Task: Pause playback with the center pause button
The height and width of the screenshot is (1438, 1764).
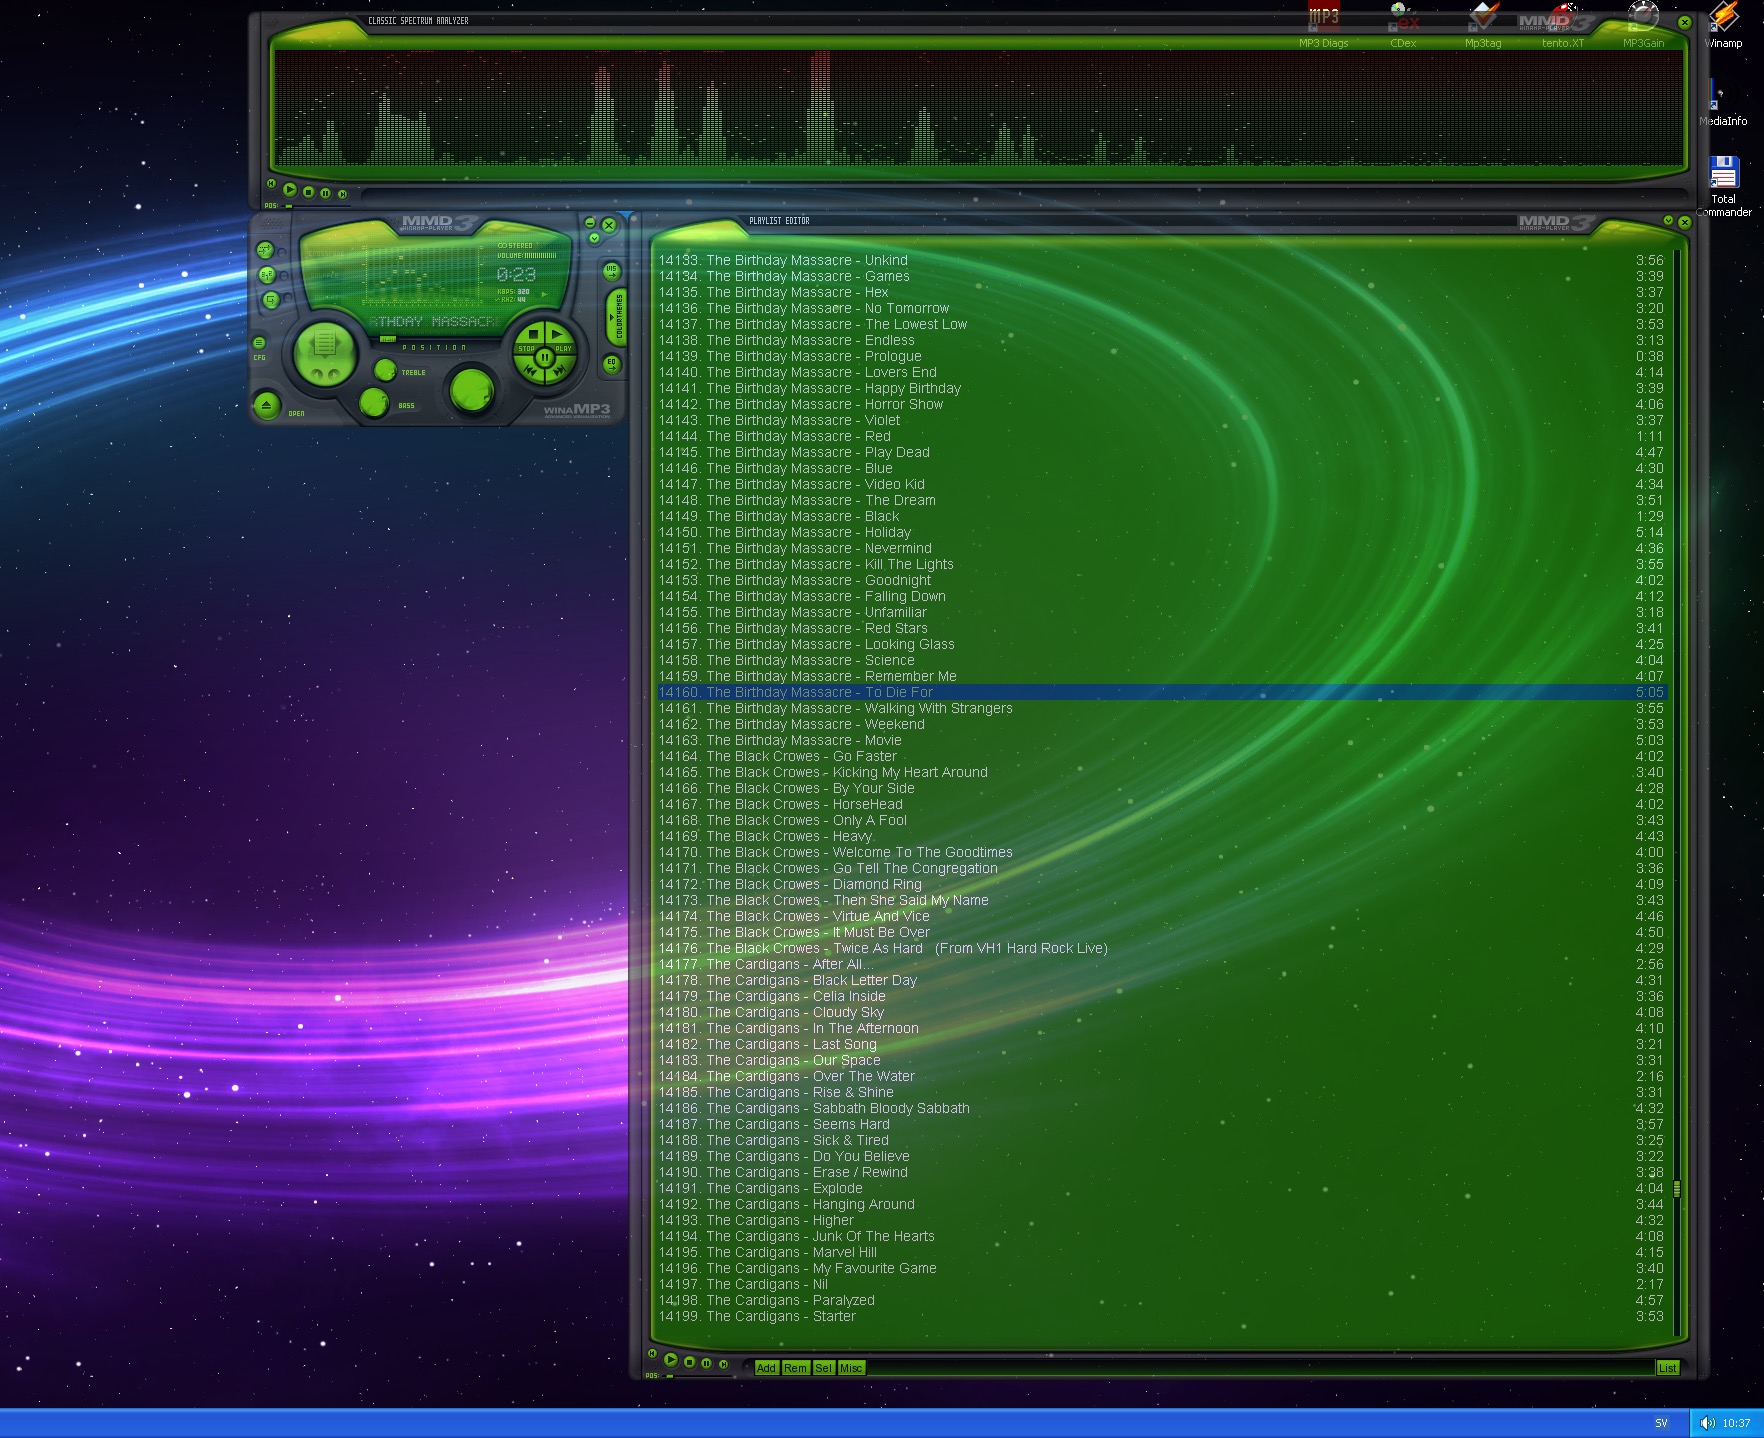Action: pos(544,357)
